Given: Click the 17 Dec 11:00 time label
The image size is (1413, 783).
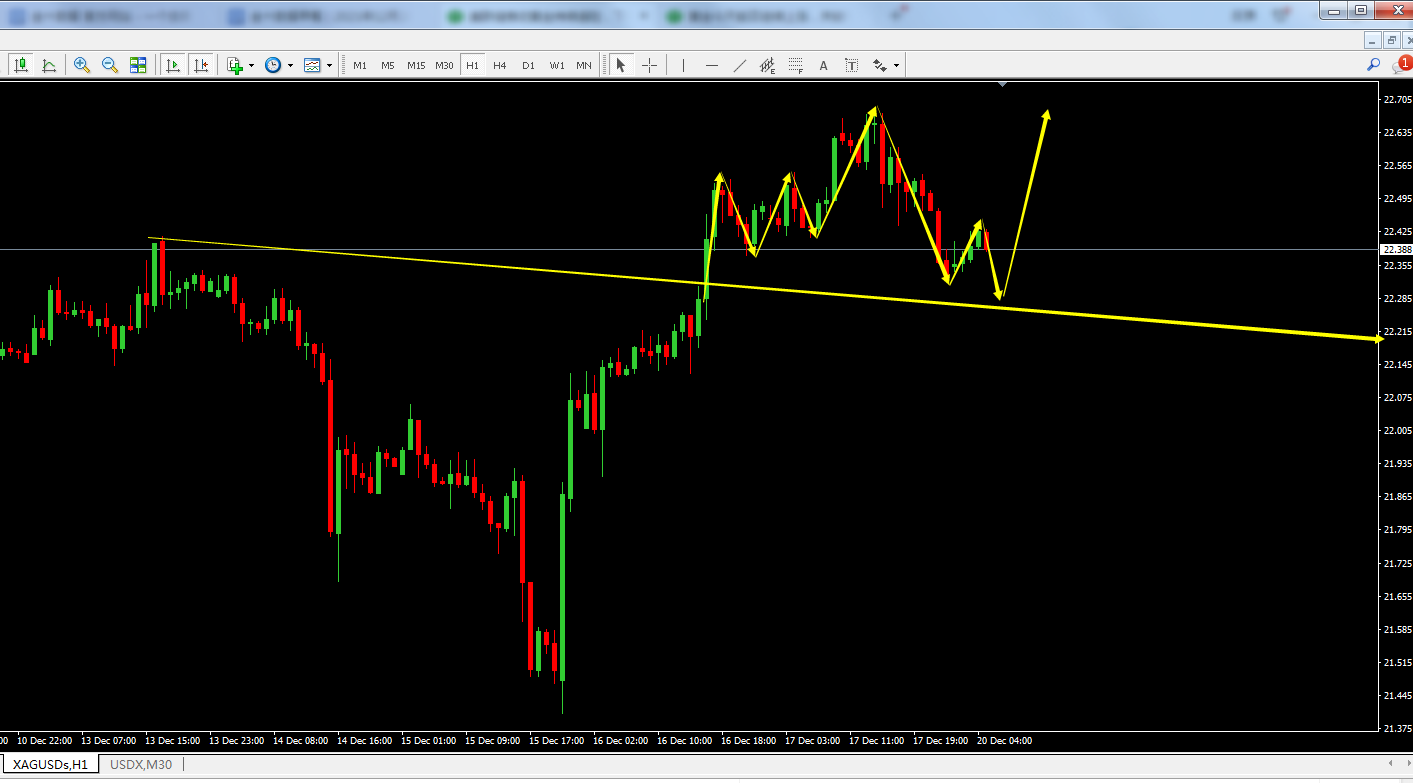Looking at the screenshot, I should click(x=877, y=741).
